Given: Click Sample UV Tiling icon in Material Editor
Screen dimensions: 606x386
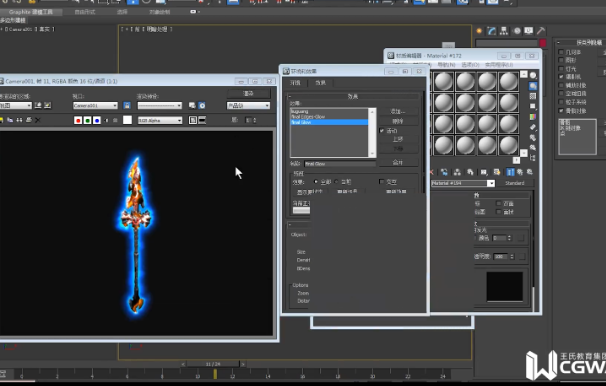Looking at the screenshot, I should (x=533, y=106).
